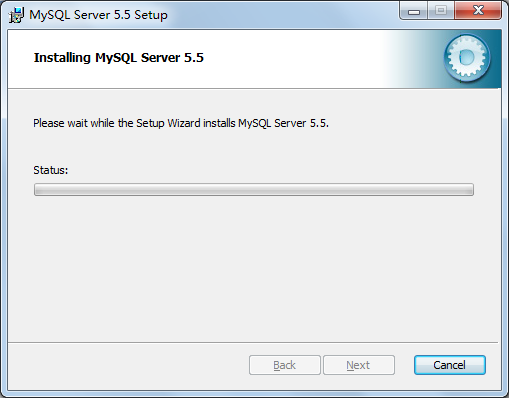Close the setup window with the red X
This screenshot has width=509, height=398.
478,11
